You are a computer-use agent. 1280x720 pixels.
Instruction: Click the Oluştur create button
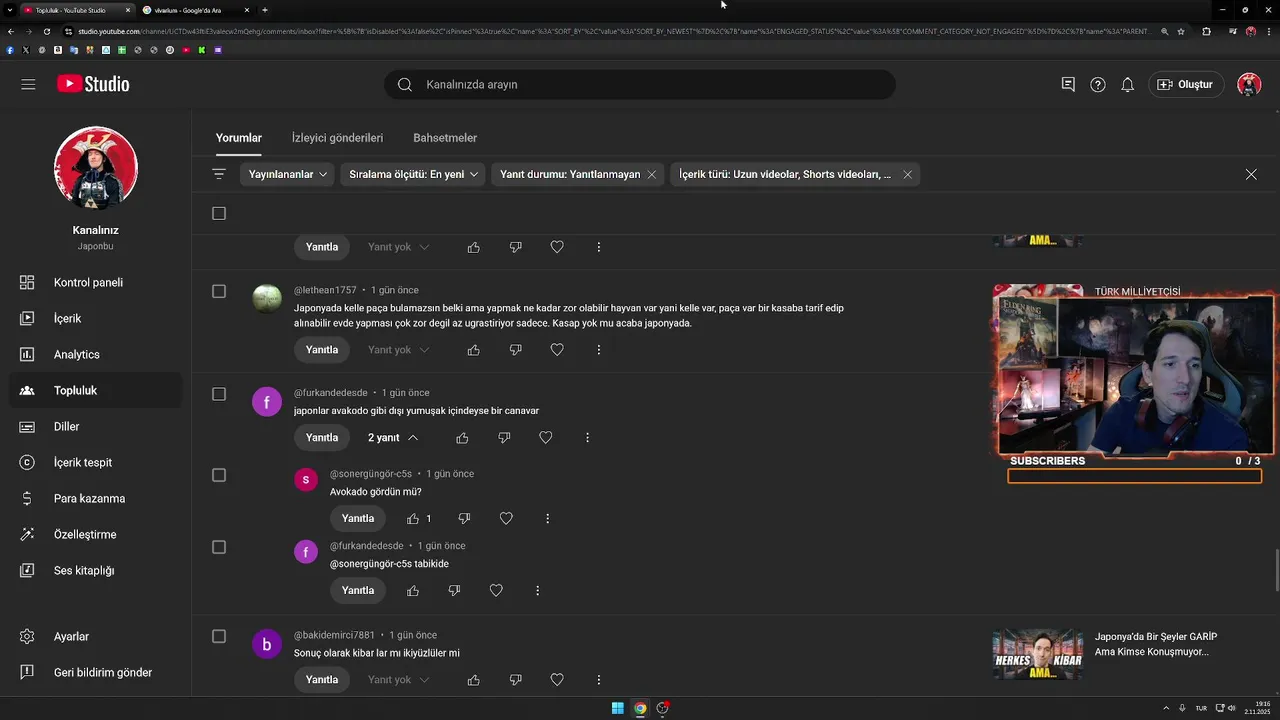click(x=1185, y=85)
